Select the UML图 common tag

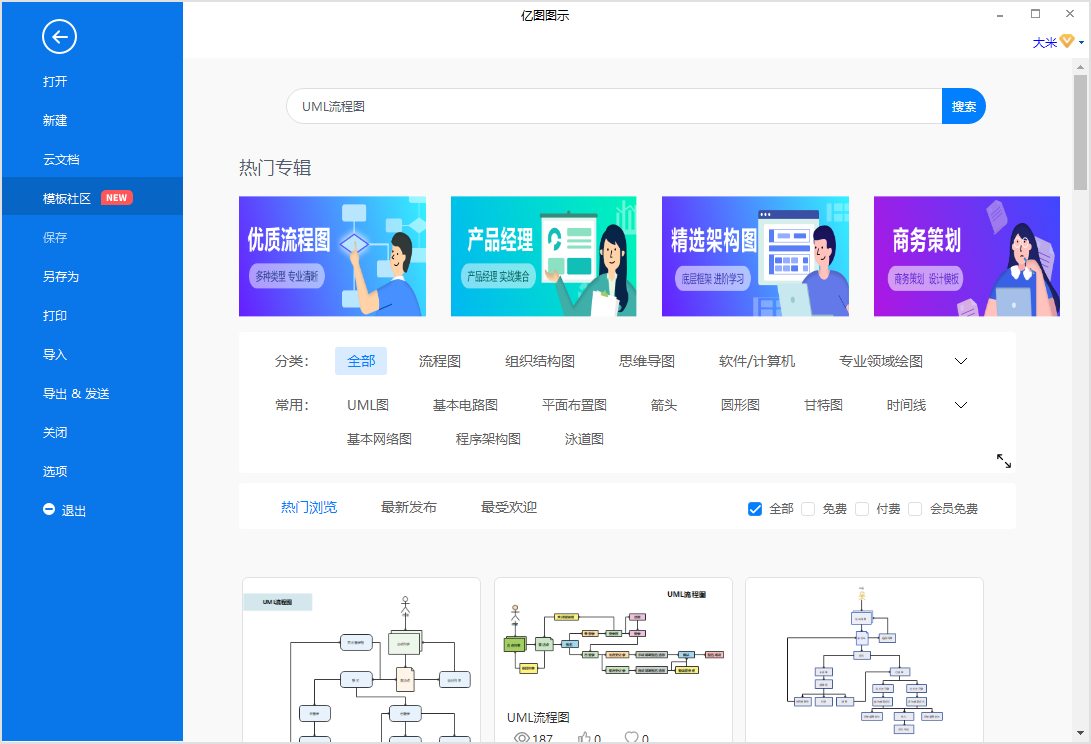pos(368,405)
